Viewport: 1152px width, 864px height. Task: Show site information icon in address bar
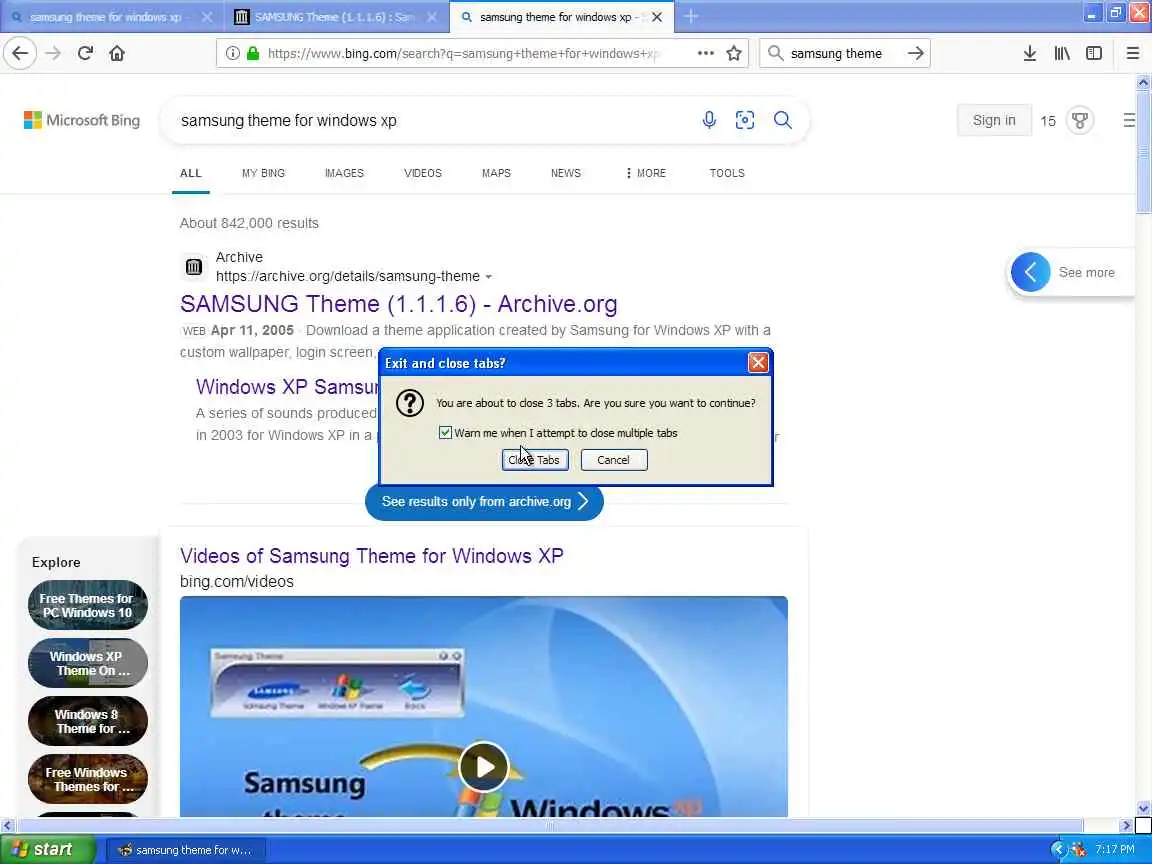(233, 53)
